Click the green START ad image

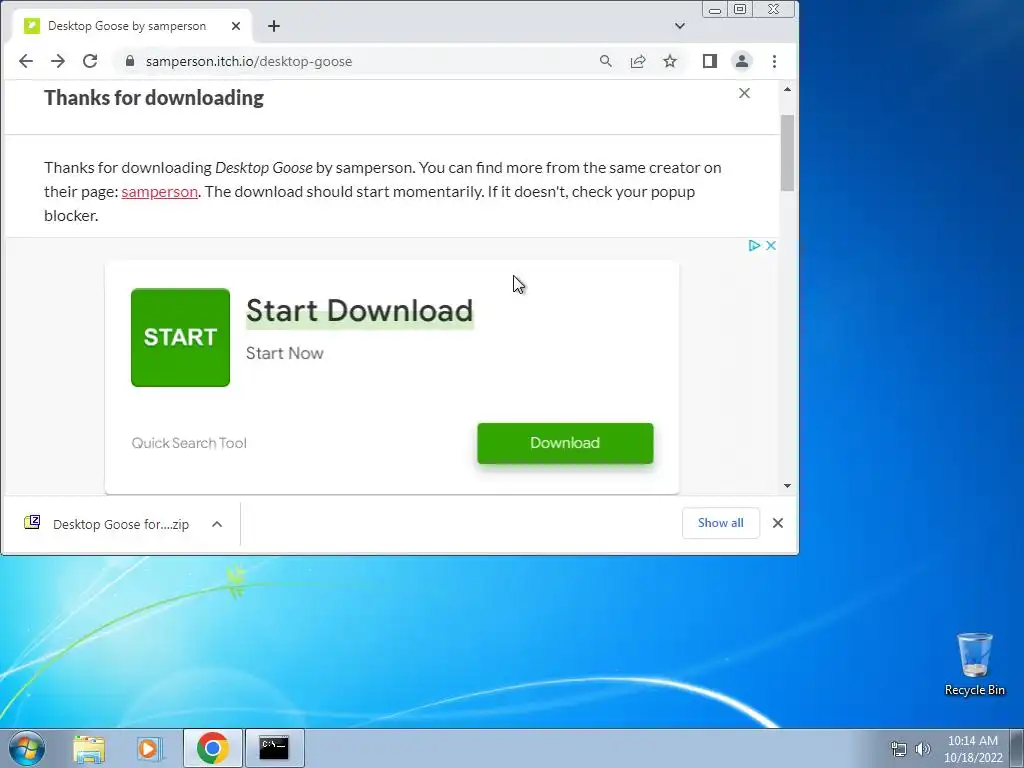[180, 338]
